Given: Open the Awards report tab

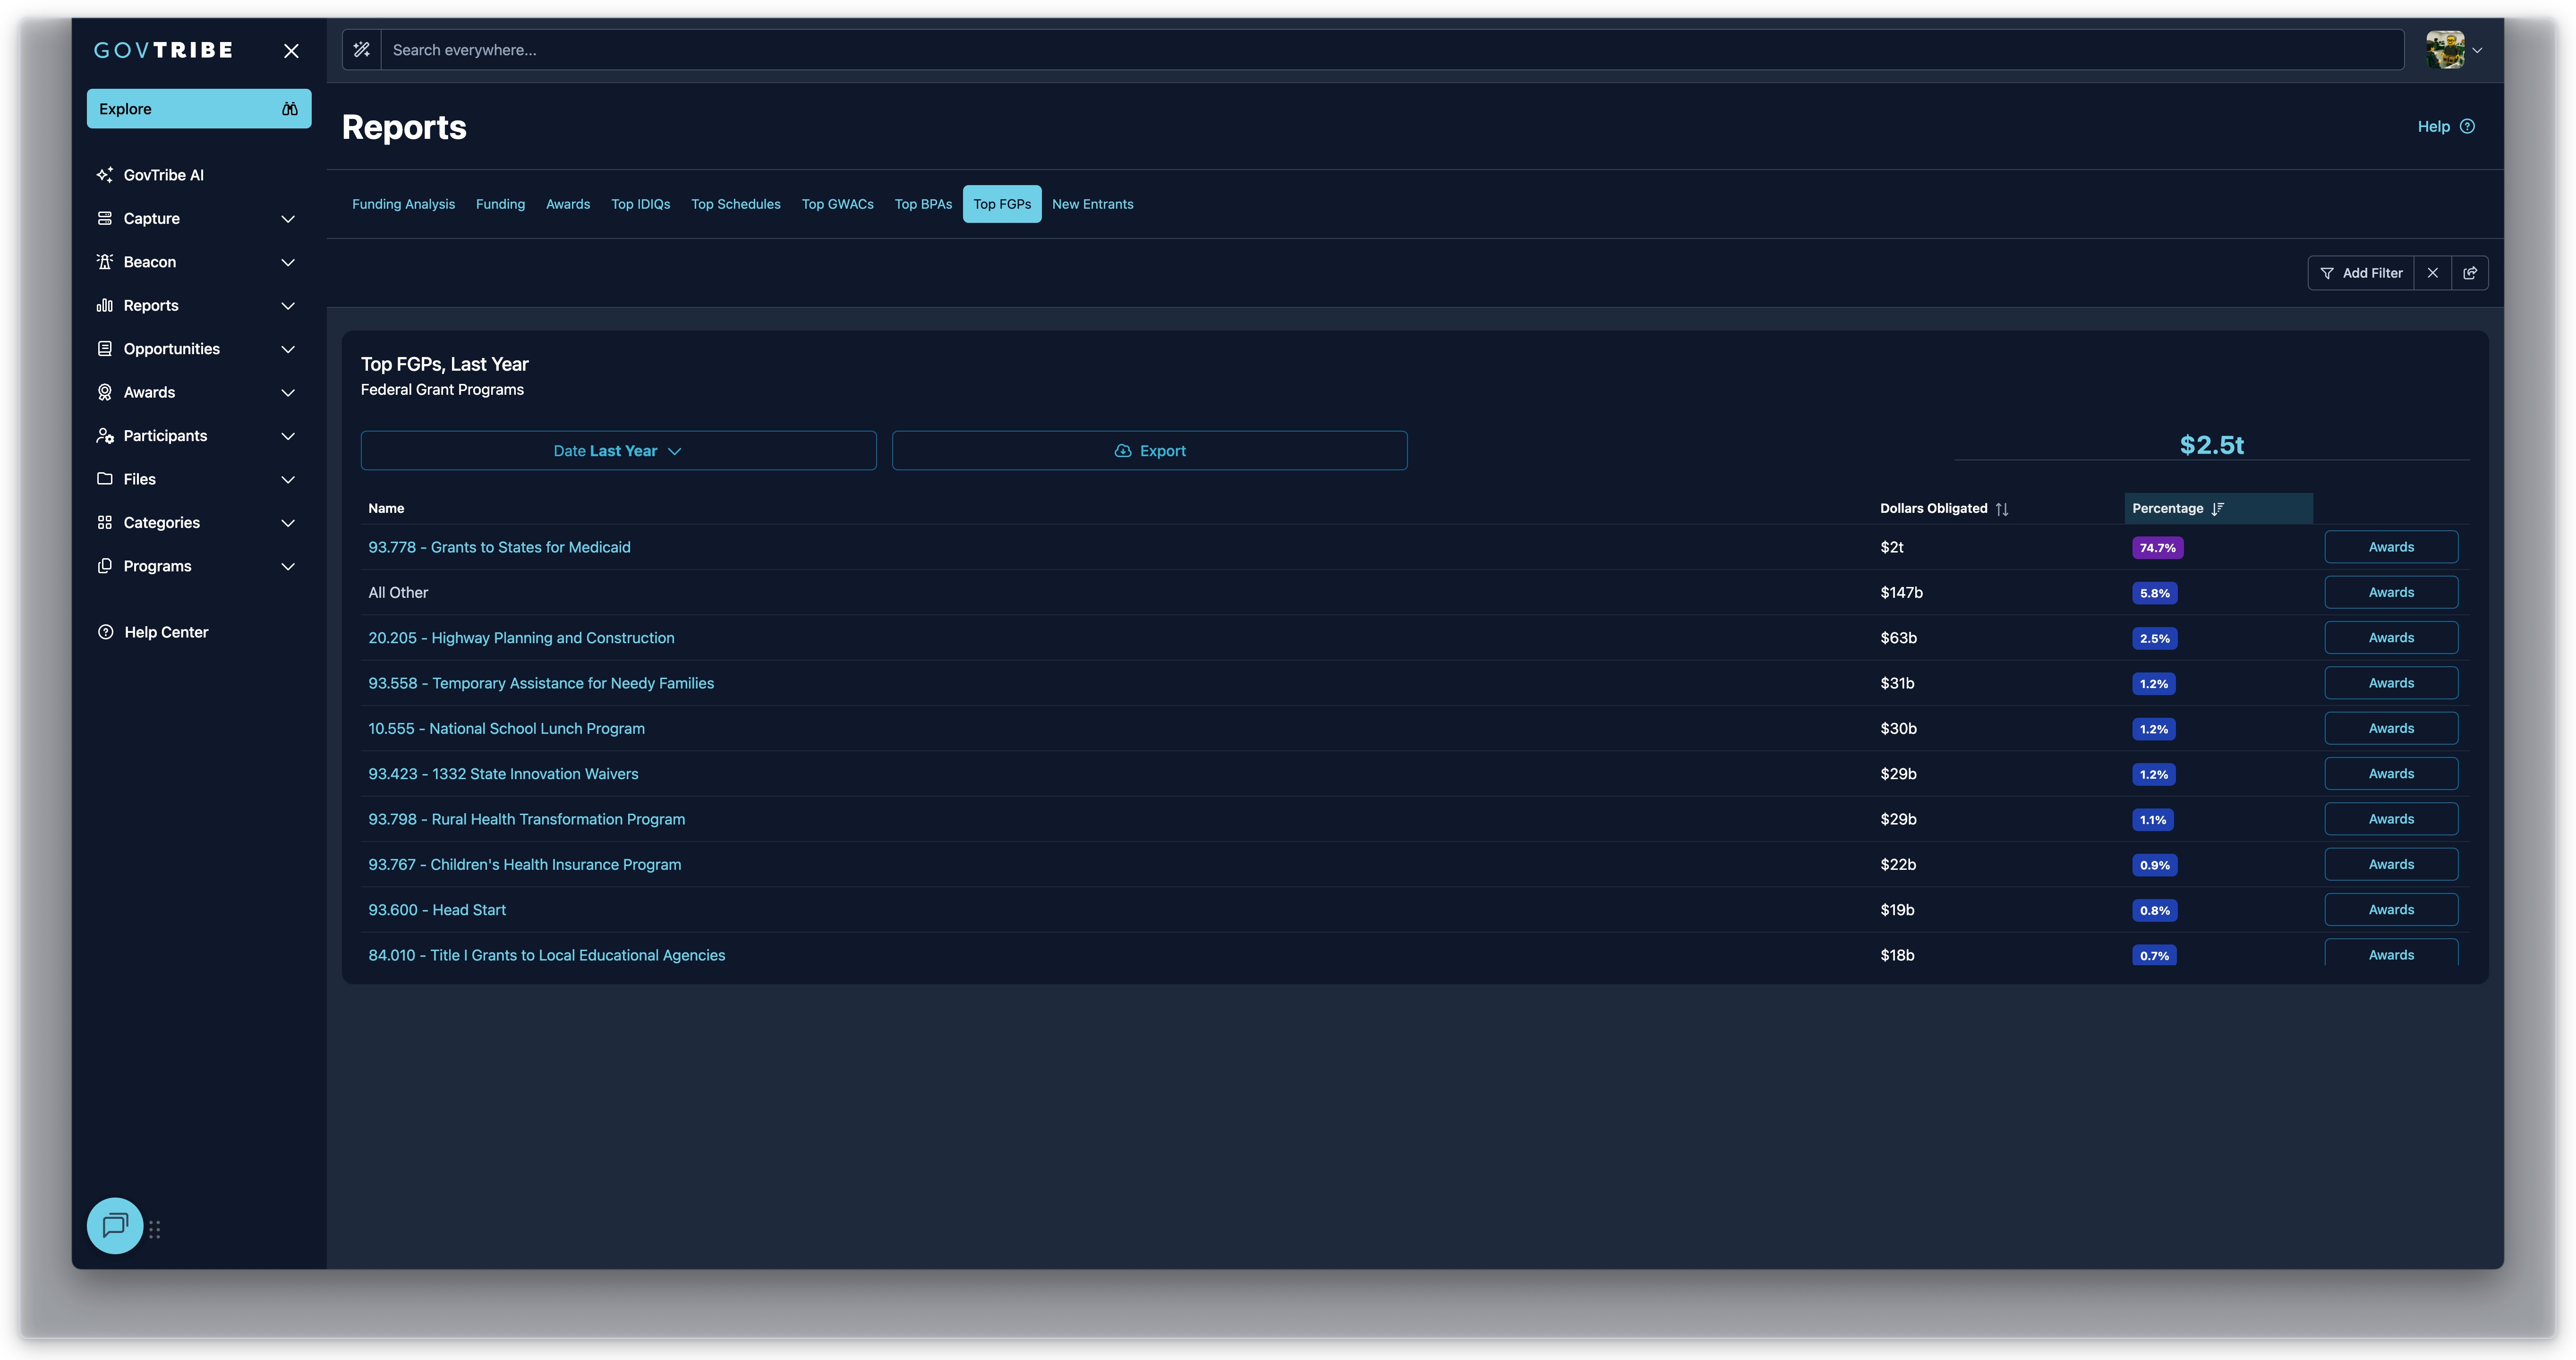Looking at the screenshot, I should coord(568,204).
